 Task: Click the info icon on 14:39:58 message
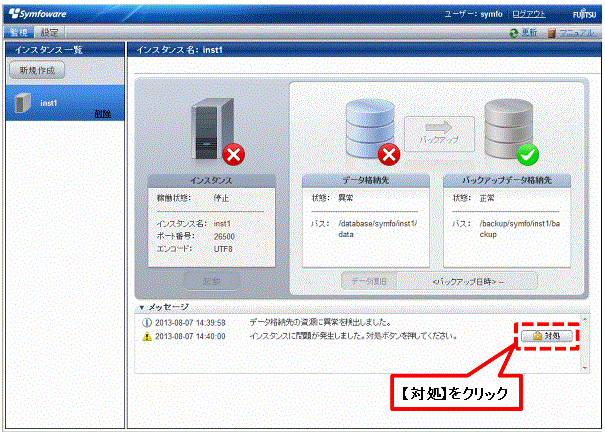(x=147, y=323)
